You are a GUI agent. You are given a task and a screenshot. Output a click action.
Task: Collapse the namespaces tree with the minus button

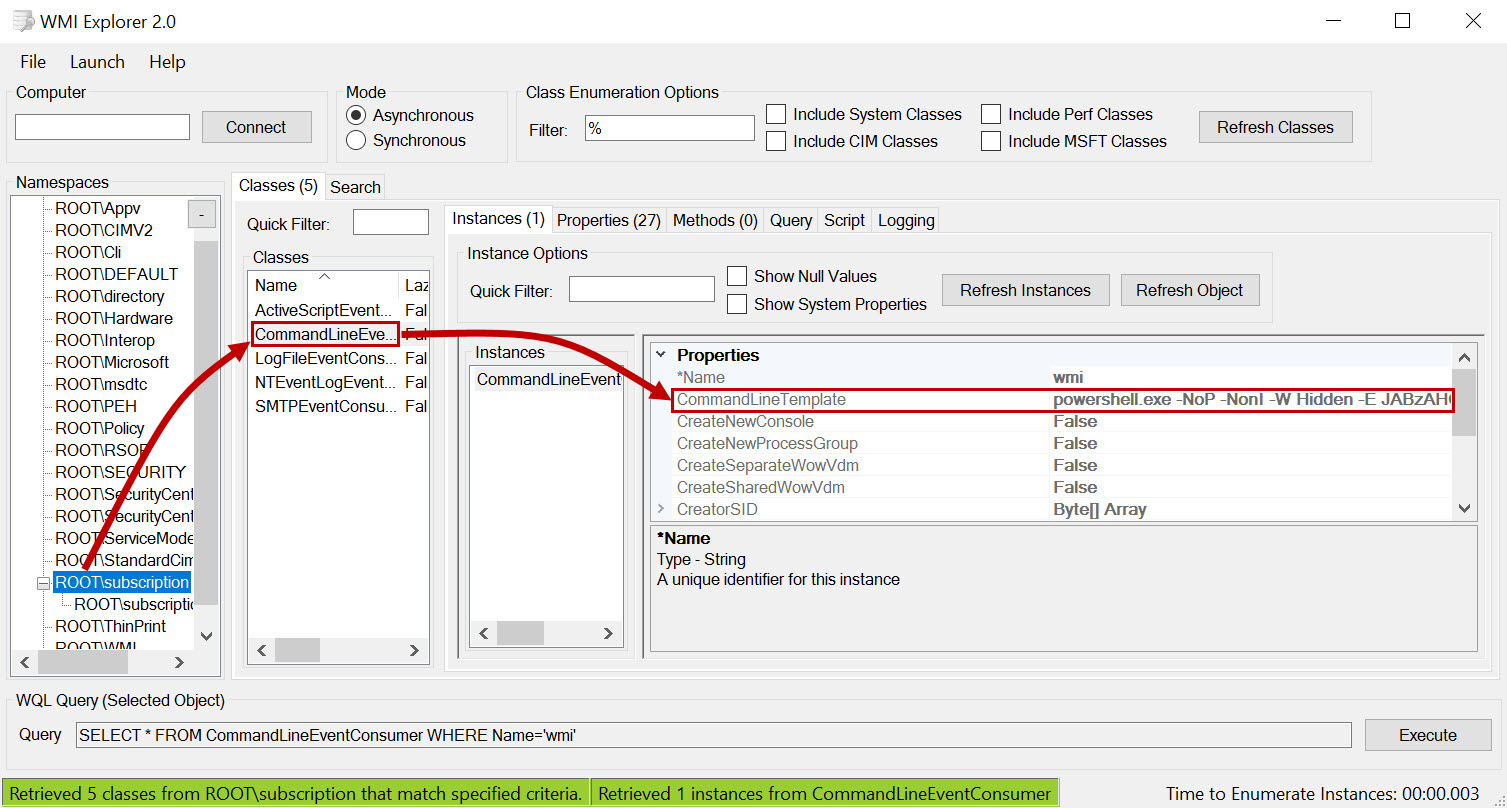point(201,214)
